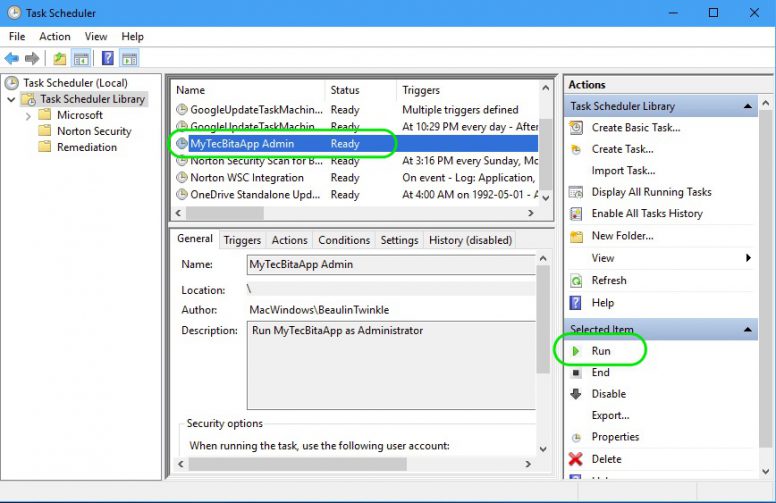Image resolution: width=776 pixels, height=503 pixels.
Task: Open the Help menu in menu bar
Action: click(x=133, y=37)
